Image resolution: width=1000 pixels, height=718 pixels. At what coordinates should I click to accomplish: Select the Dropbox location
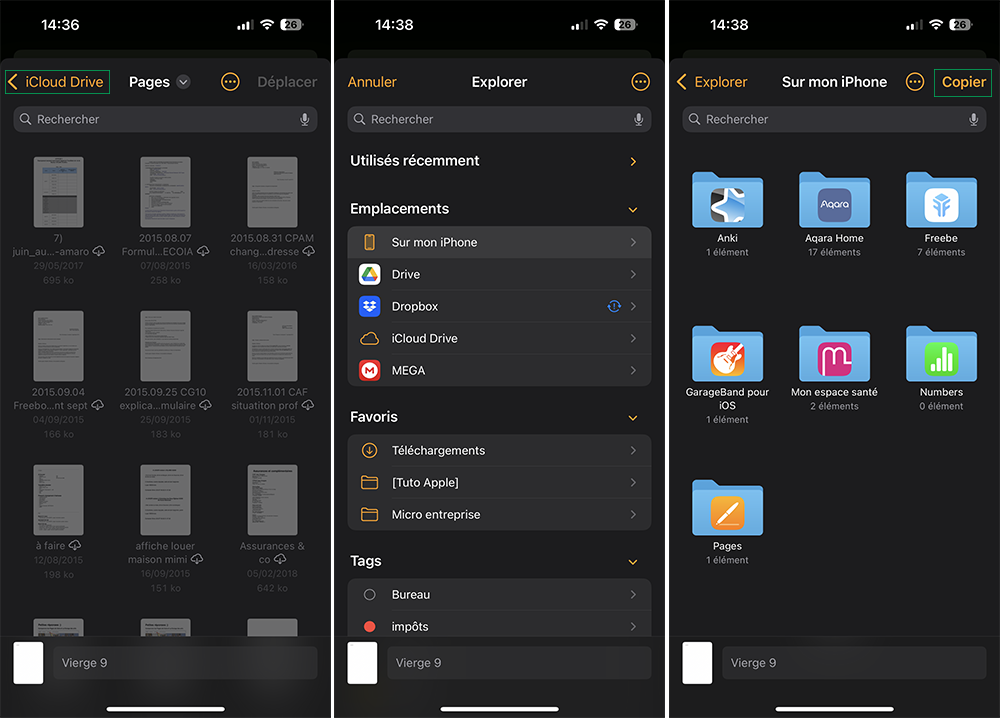click(x=499, y=306)
